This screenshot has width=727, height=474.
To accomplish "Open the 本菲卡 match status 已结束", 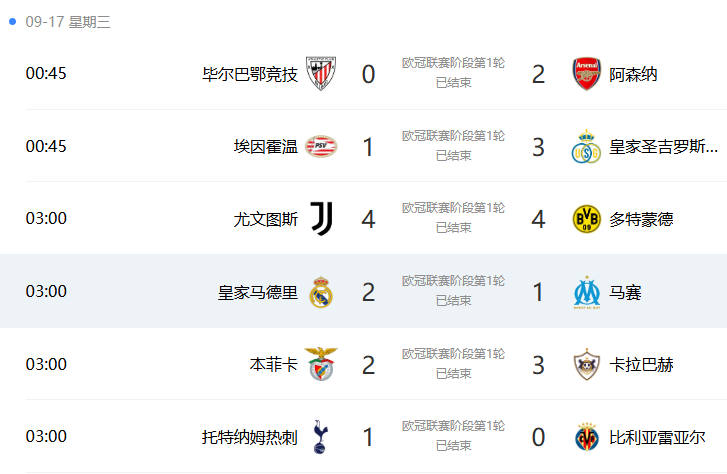I will pos(453,373).
